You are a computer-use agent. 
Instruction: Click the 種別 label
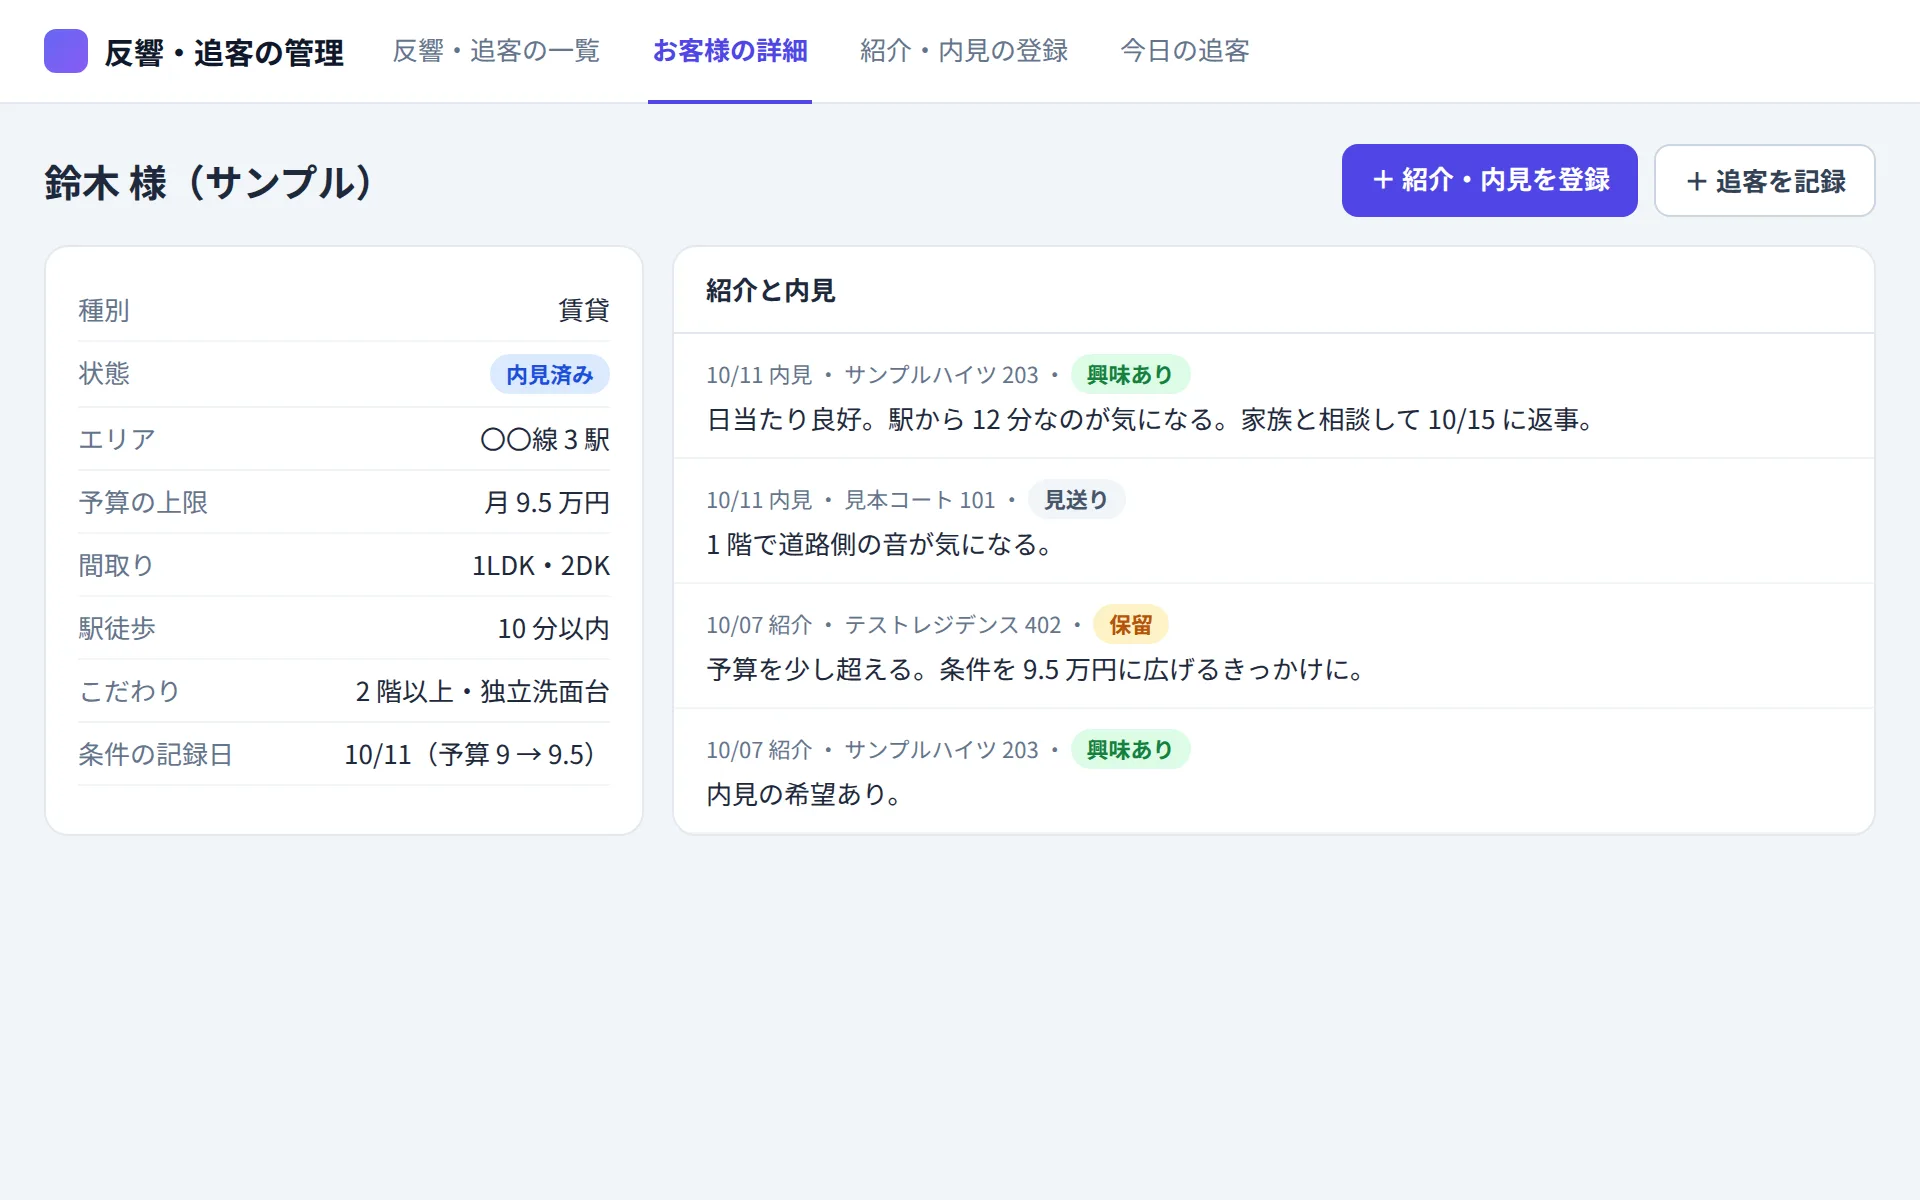pyautogui.click(x=104, y=310)
